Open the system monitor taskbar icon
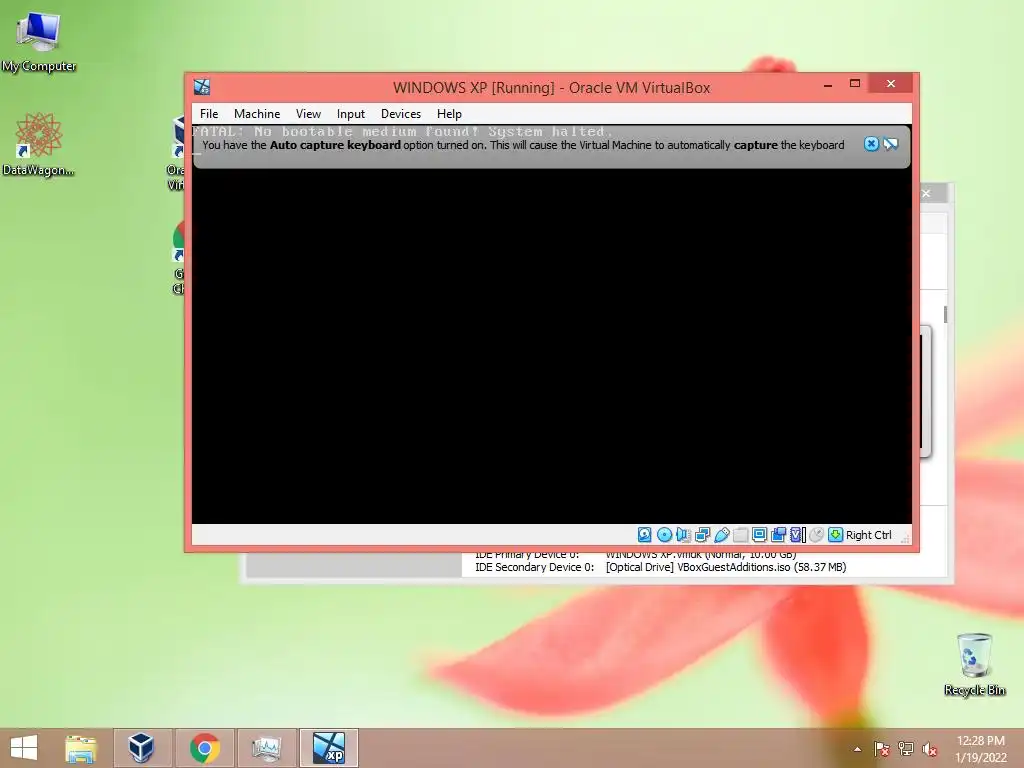The width and height of the screenshot is (1024, 768). pos(266,748)
